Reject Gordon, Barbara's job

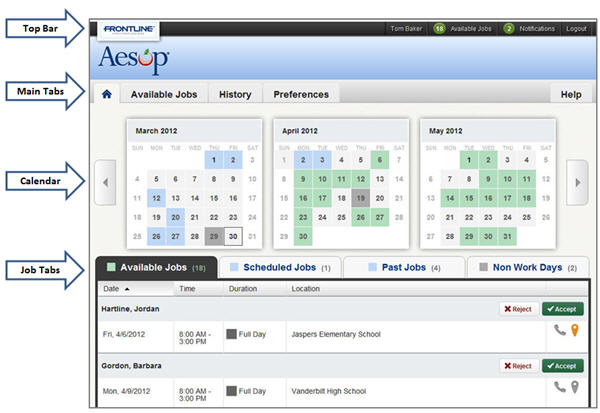pos(519,366)
